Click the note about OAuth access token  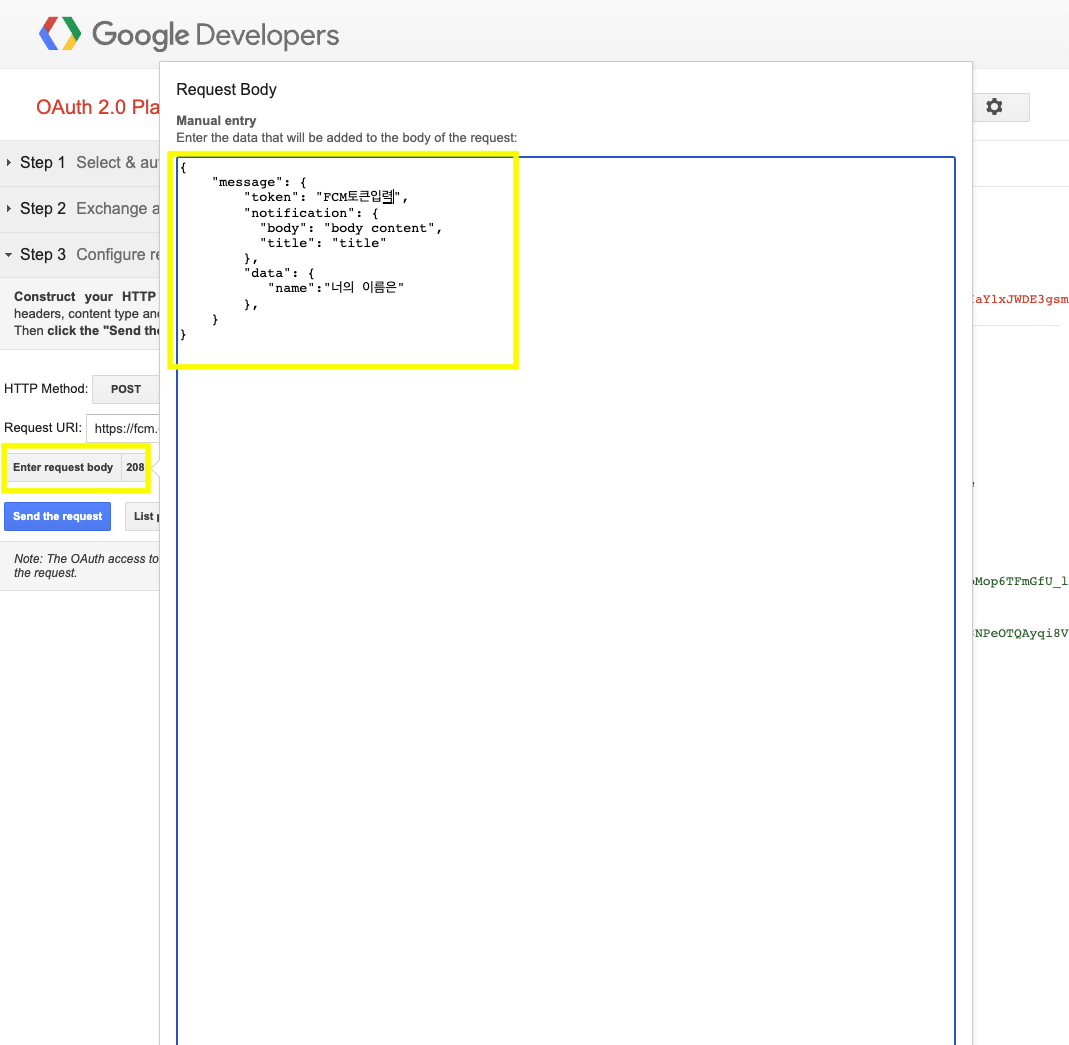(x=86, y=566)
